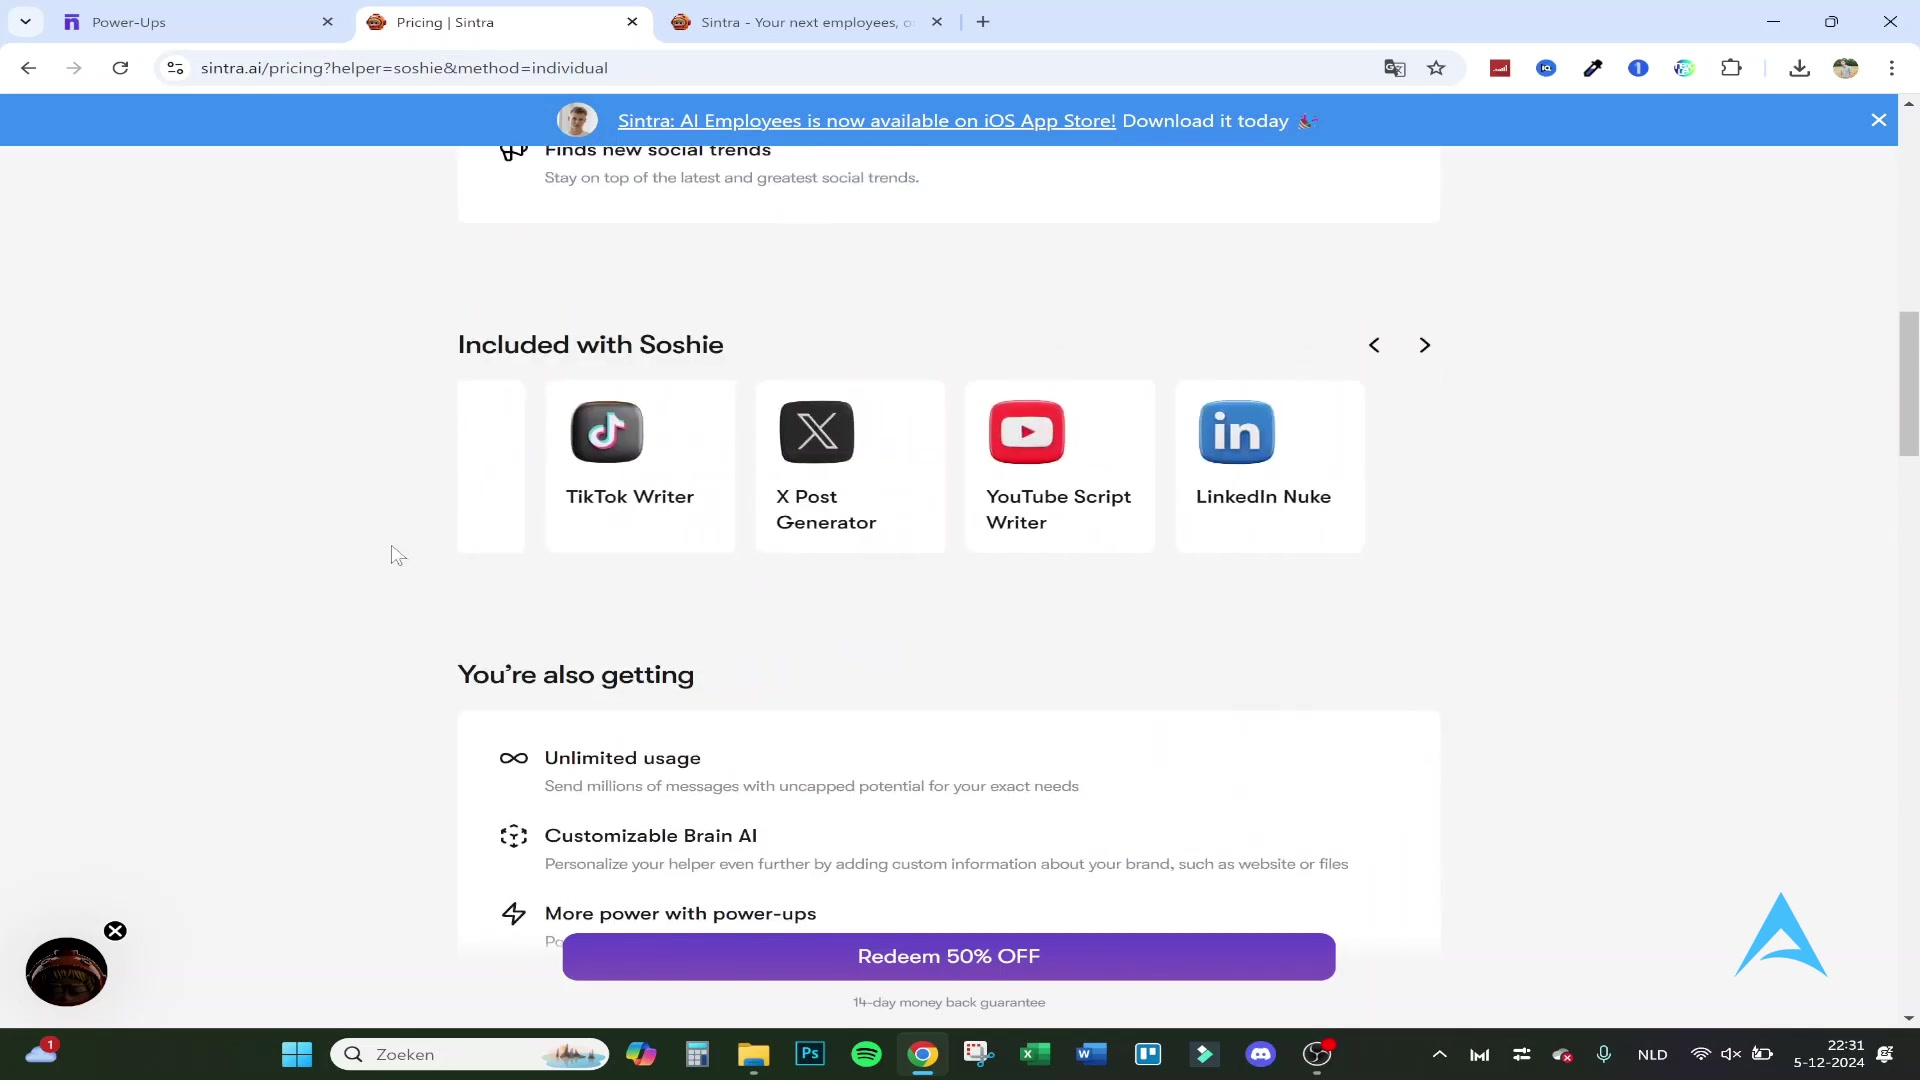Reload the Sintra pricing page
The height and width of the screenshot is (1080, 1920).
coord(120,68)
